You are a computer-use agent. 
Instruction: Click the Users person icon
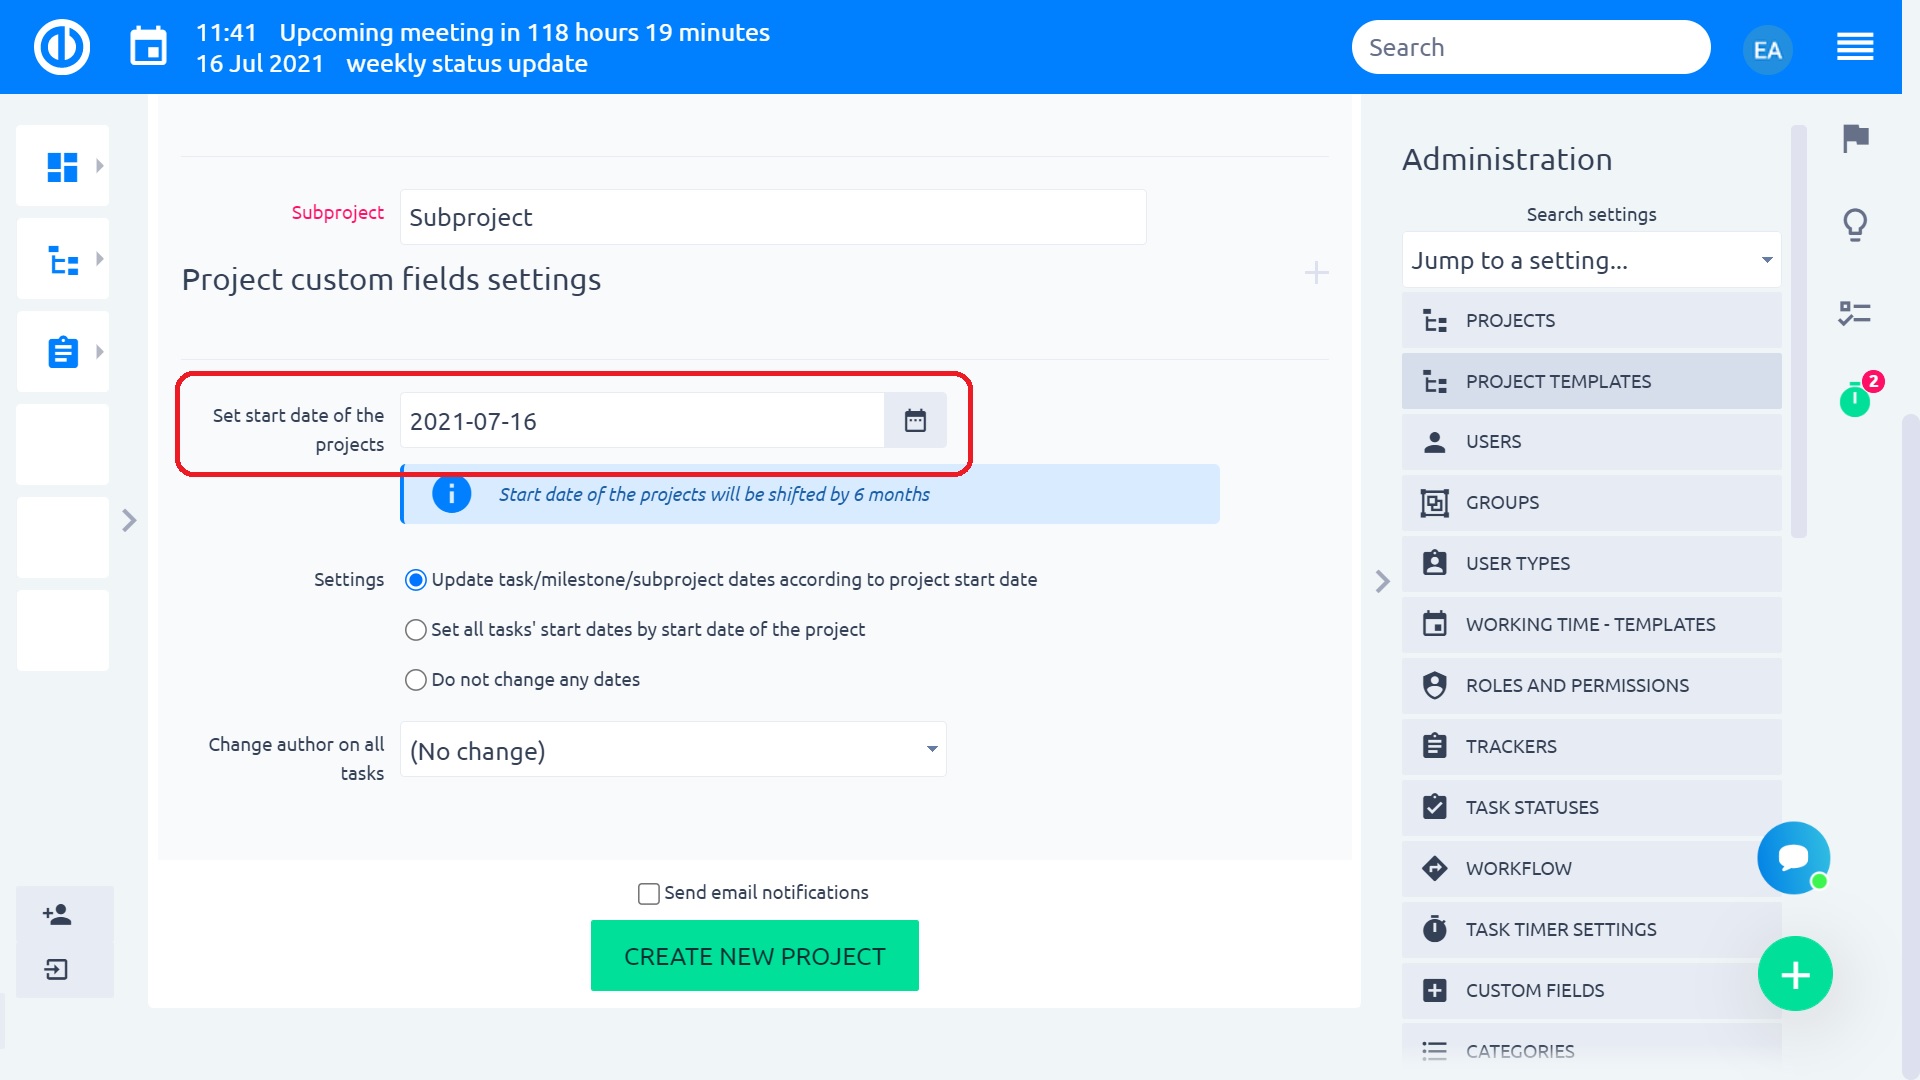coord(1434,442)
